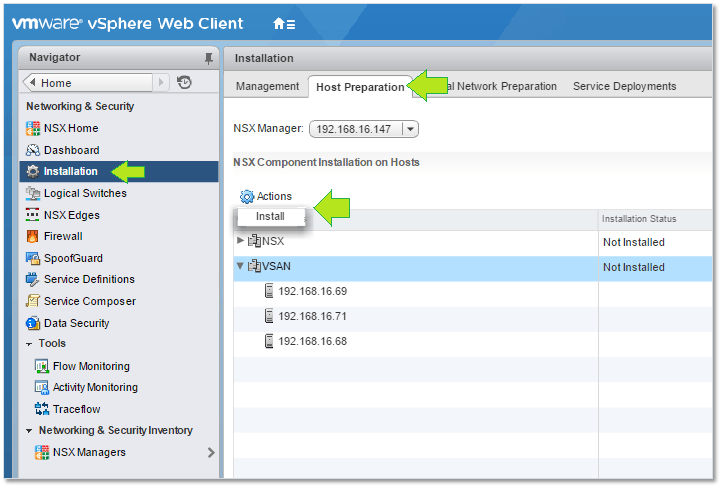This screenshot has height=488, width=722.
Task: Click the Installation gear icon
Action: tap(33, 171)
